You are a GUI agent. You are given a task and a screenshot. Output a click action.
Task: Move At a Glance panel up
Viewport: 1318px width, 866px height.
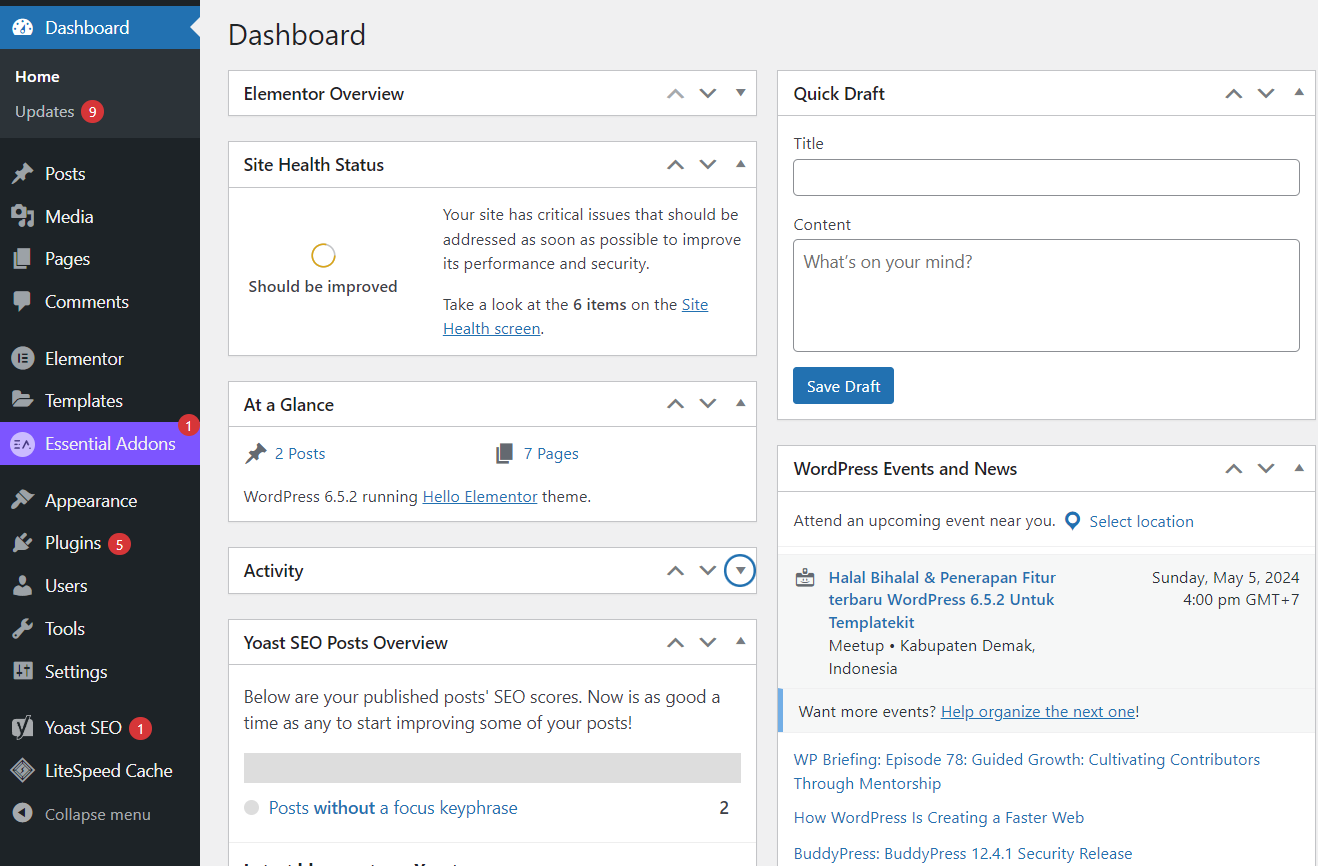pos(676,405)
